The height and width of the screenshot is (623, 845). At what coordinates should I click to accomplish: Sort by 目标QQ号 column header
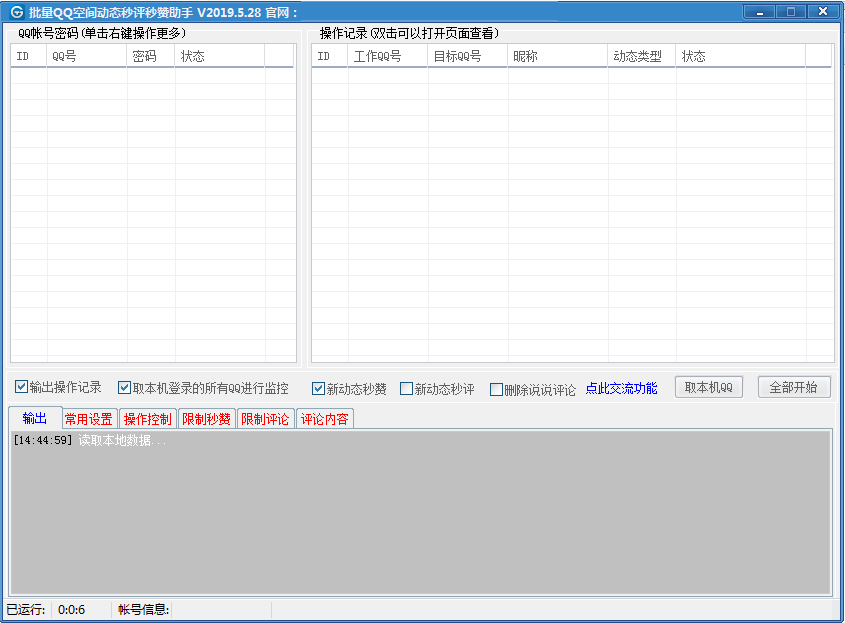click(x=468, y=56)
